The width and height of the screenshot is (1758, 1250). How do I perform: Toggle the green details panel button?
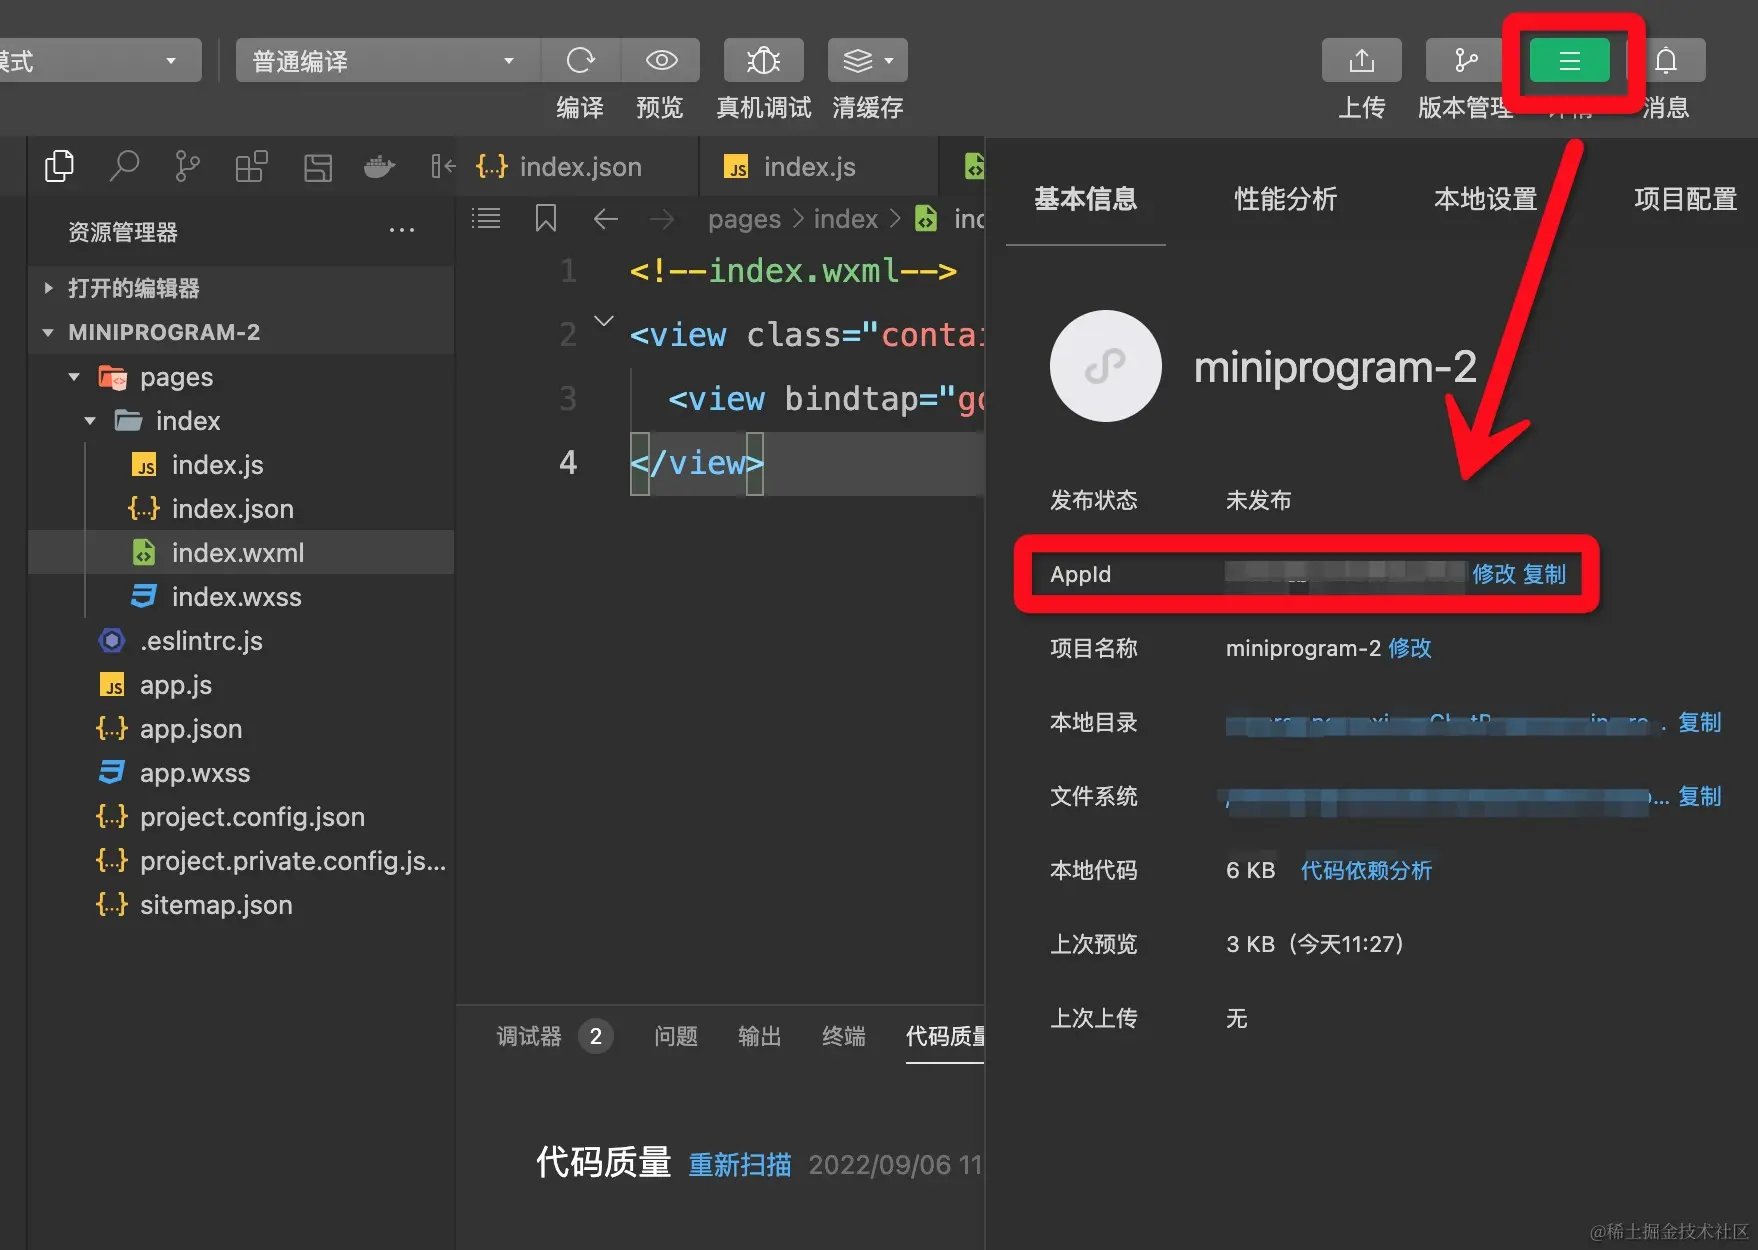[1569, 61]
